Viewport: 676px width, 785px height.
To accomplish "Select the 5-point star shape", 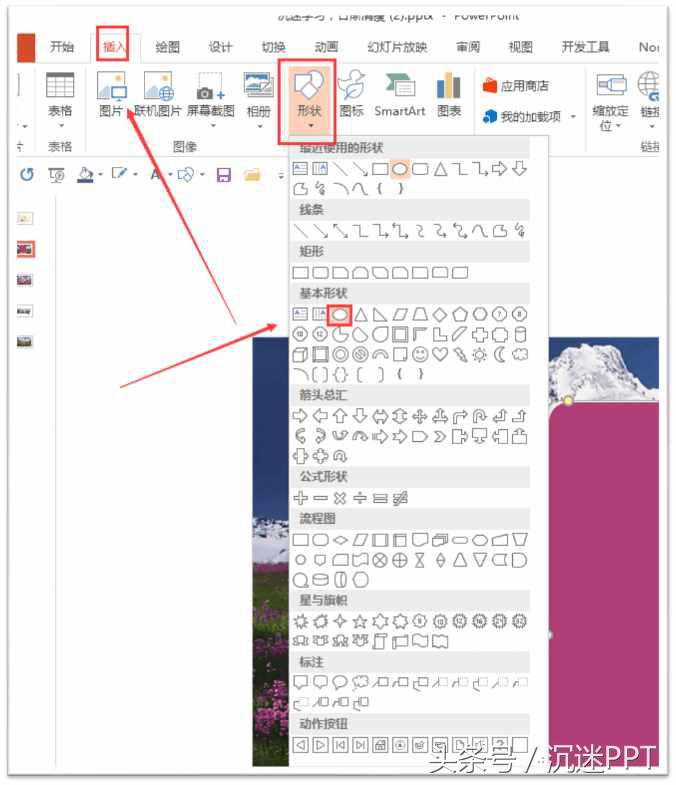I will 360,621.
